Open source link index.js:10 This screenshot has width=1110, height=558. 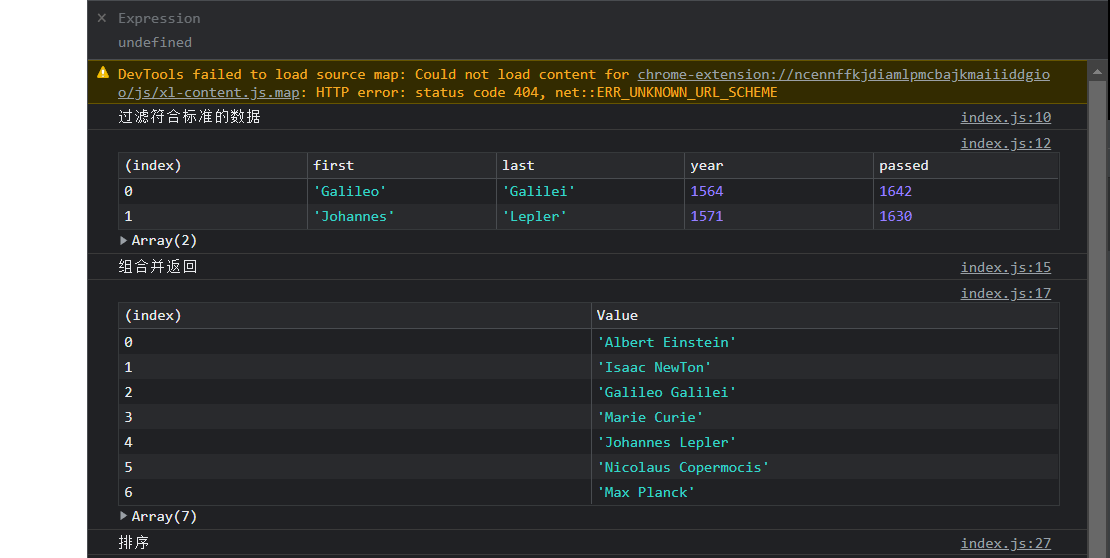[x=1005, y=117]
